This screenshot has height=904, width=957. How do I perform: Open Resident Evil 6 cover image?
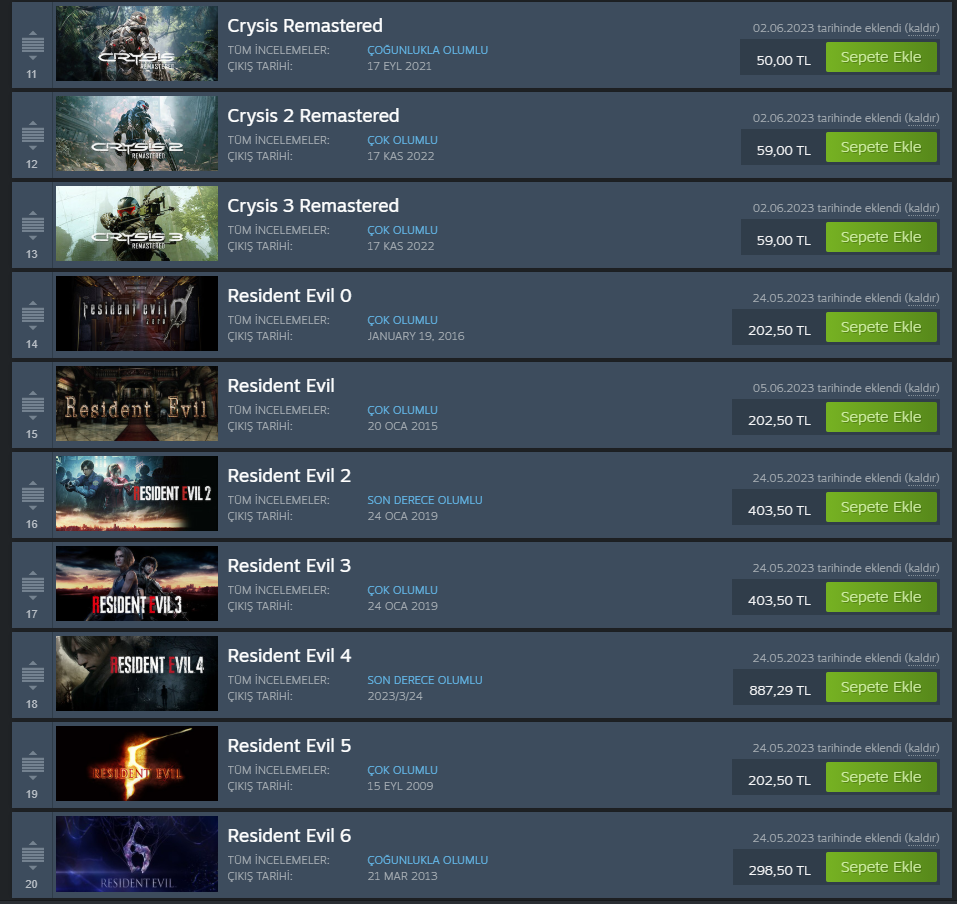pyautogui.click(x=137, y=853)
